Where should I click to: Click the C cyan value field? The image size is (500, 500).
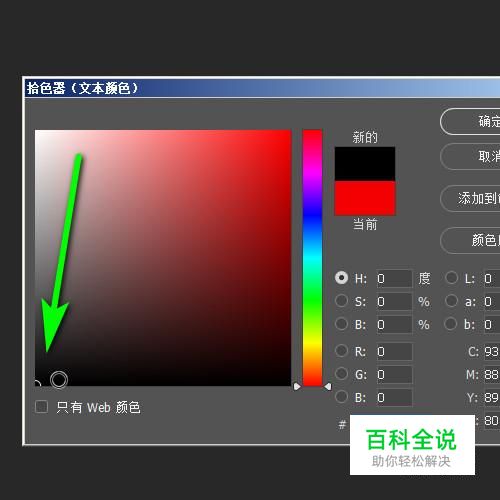pos(492,352)
